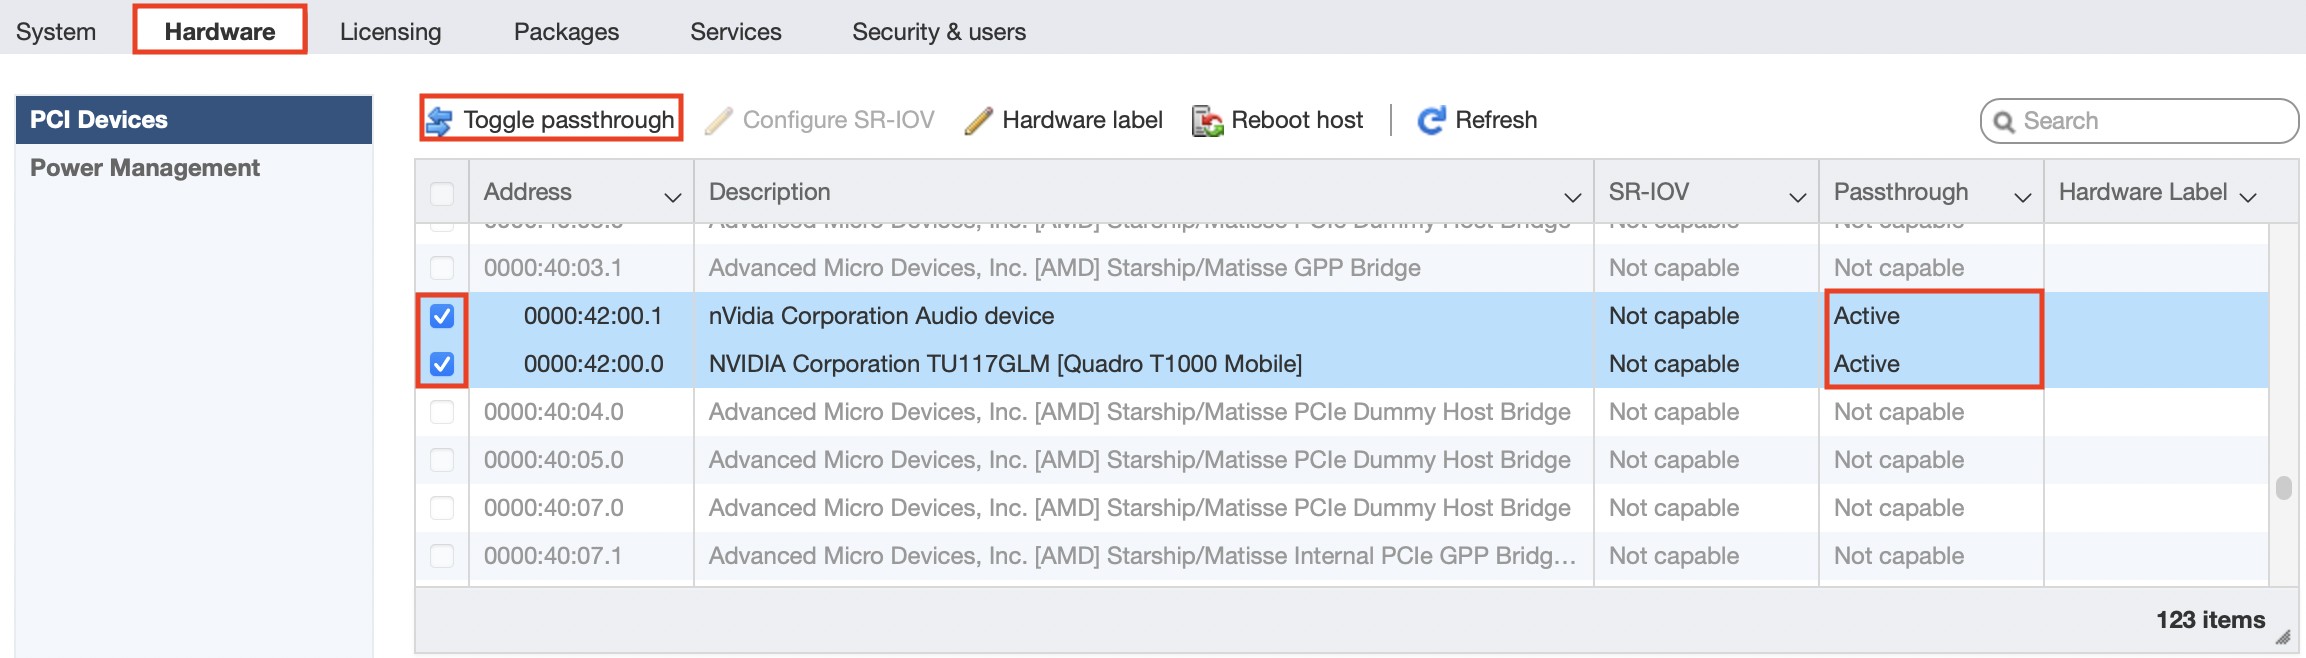
Task: Click Passthrough Not capable cell for 0000:40:03.1
Action: click(x=1899, y=268)
